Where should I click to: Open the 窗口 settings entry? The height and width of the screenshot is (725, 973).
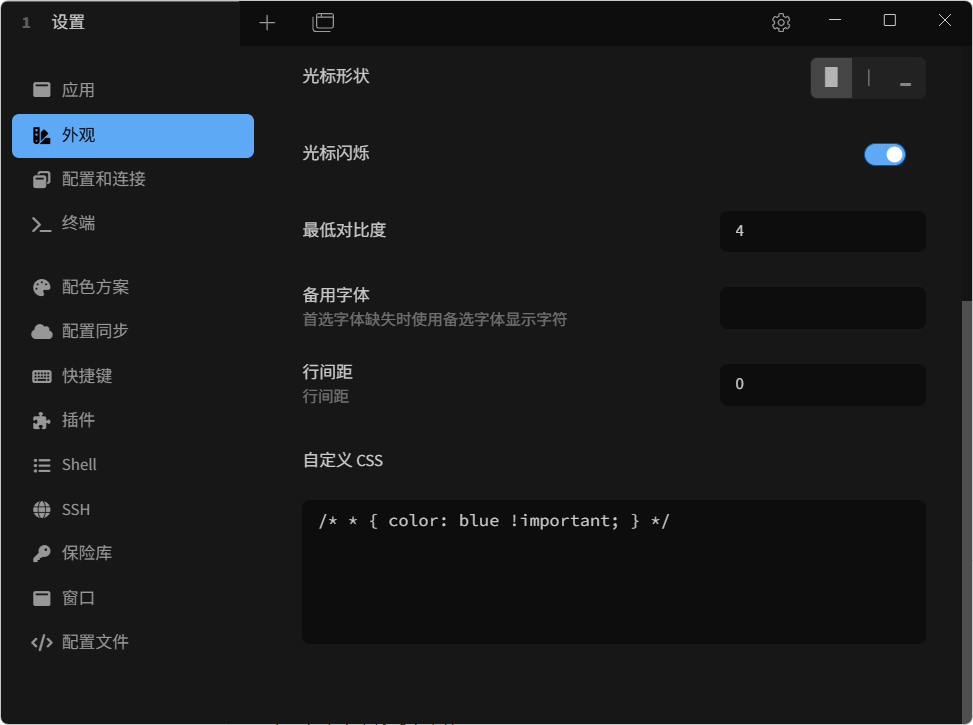(x=80, y=597)
